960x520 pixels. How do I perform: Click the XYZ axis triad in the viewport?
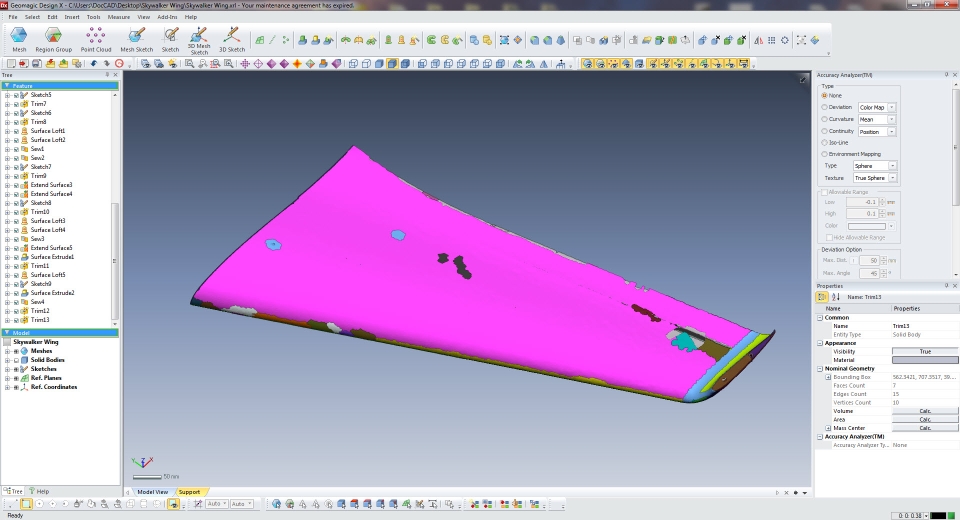click(x=142, y=462)
